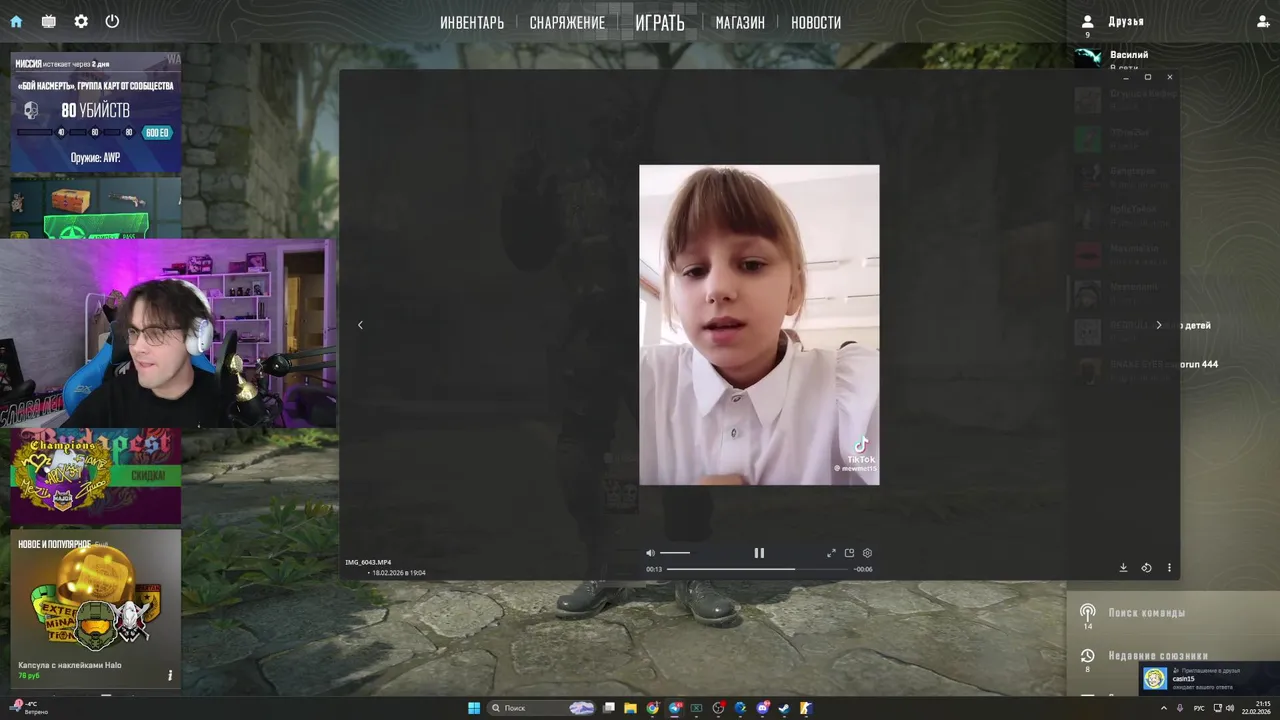Switch the РУС input language indicator
This screenshot has width=1280, height=720.
pyautogui.click(x=1199, y=708)
